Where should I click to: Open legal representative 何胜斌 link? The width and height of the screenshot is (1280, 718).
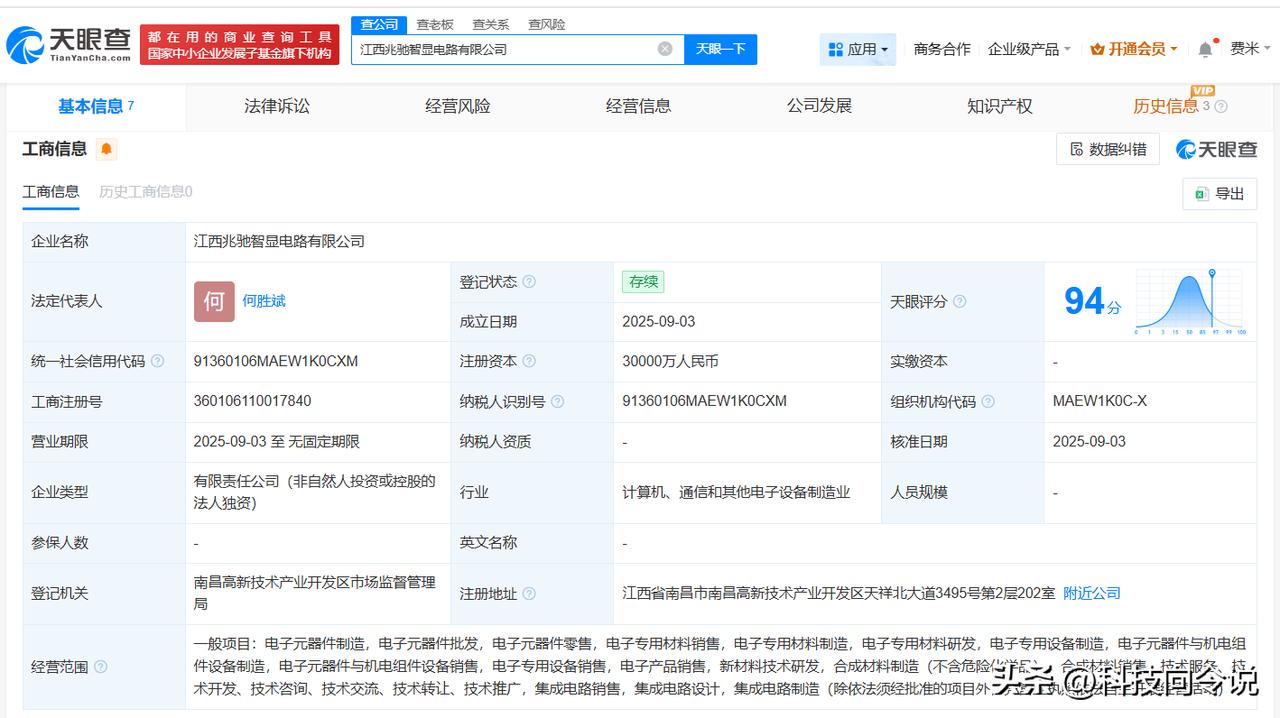point(264,301)
